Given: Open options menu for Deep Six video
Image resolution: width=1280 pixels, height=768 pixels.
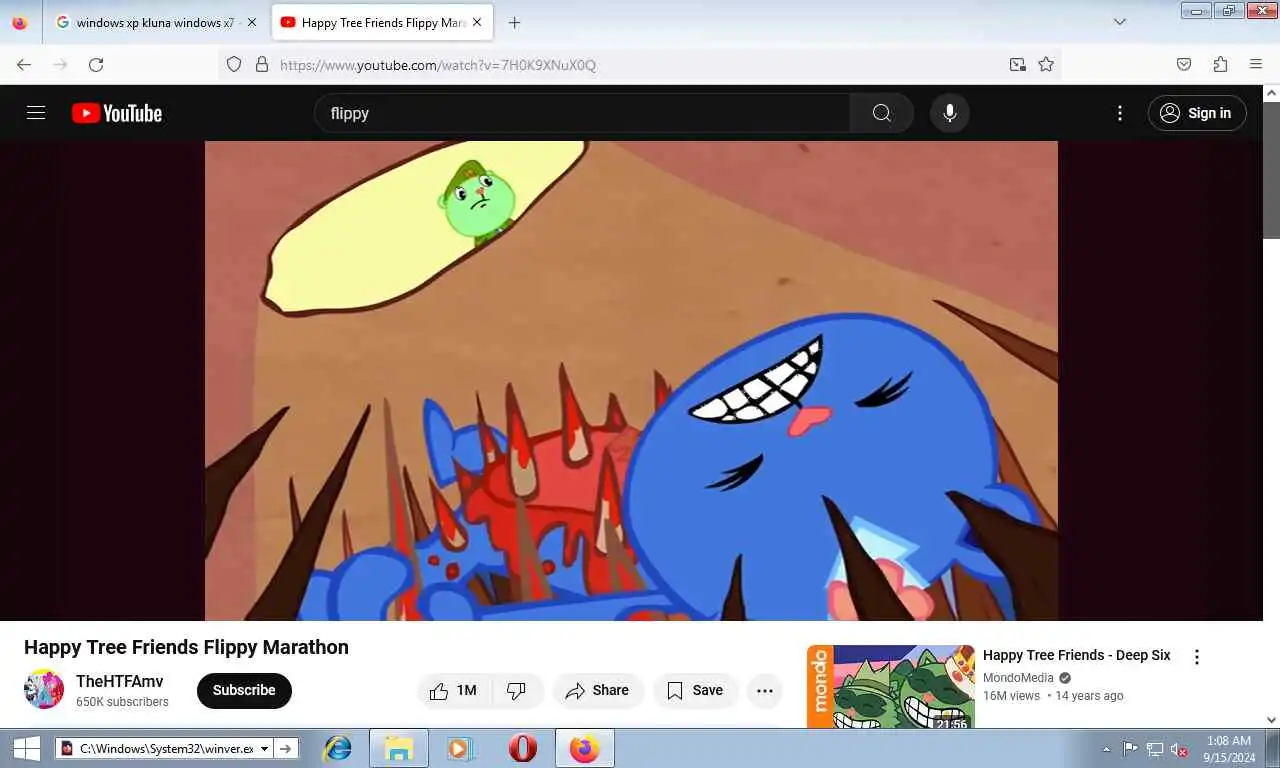Looking at the screenshot, I should (x=1197, y=657).
